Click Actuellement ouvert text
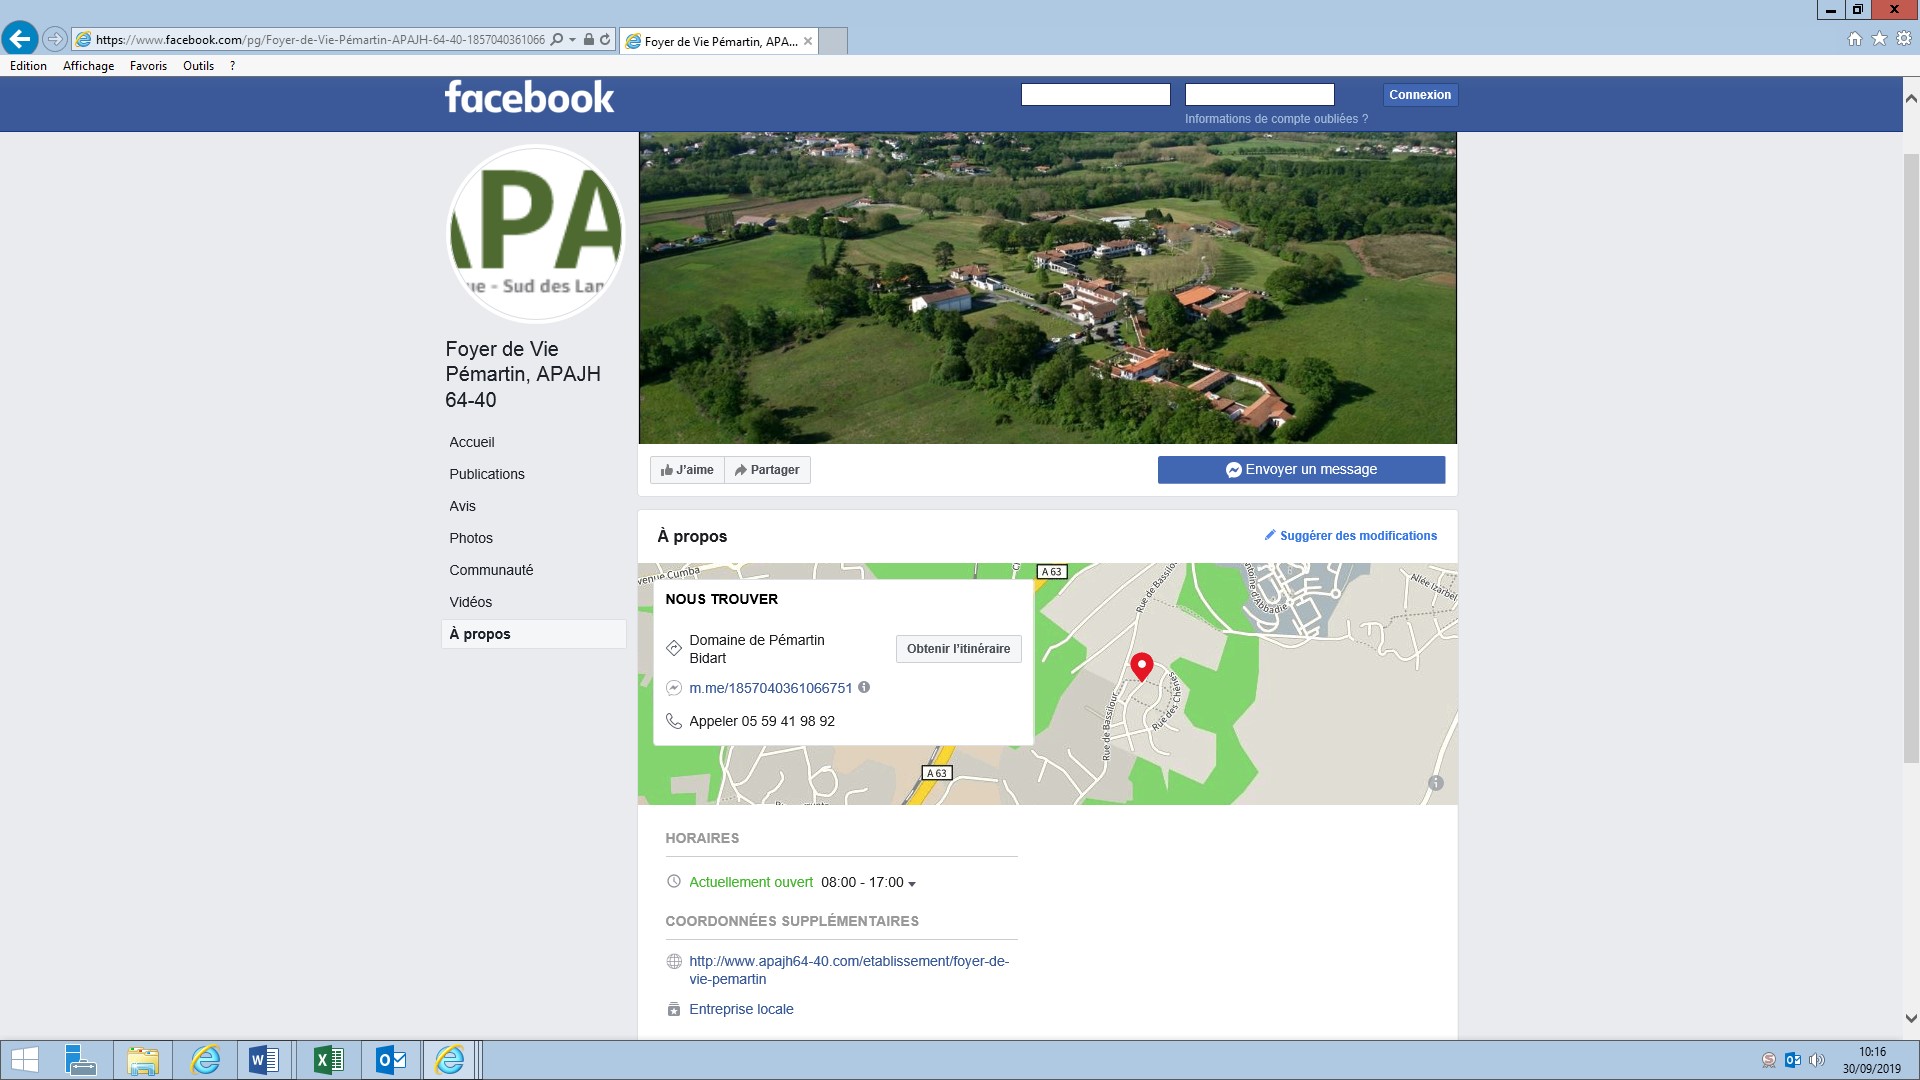The height and width of the screenshot is (1080, 1920). 751,883
